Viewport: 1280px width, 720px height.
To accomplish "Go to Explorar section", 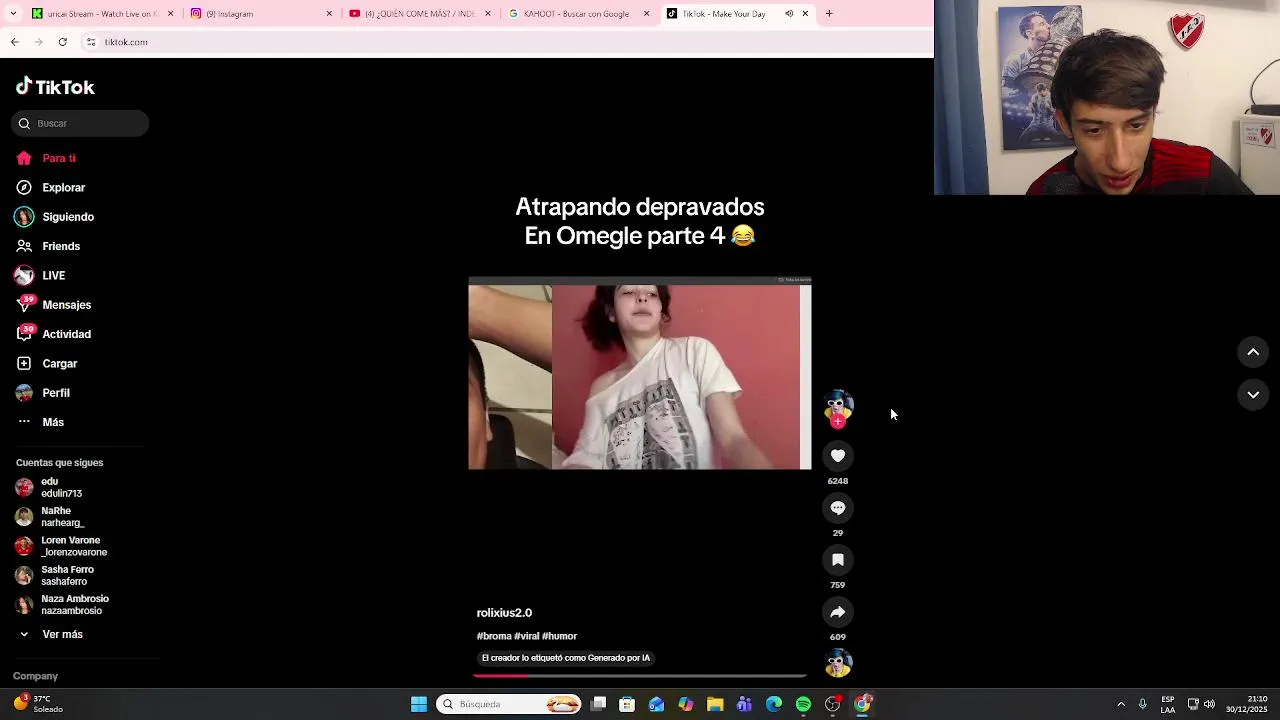I will coord(50,187).
